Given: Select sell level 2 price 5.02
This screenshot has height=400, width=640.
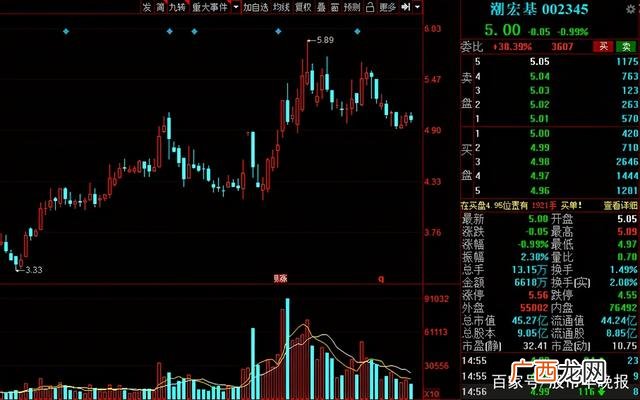Looking at the screenshot, I should click(540, 104).
